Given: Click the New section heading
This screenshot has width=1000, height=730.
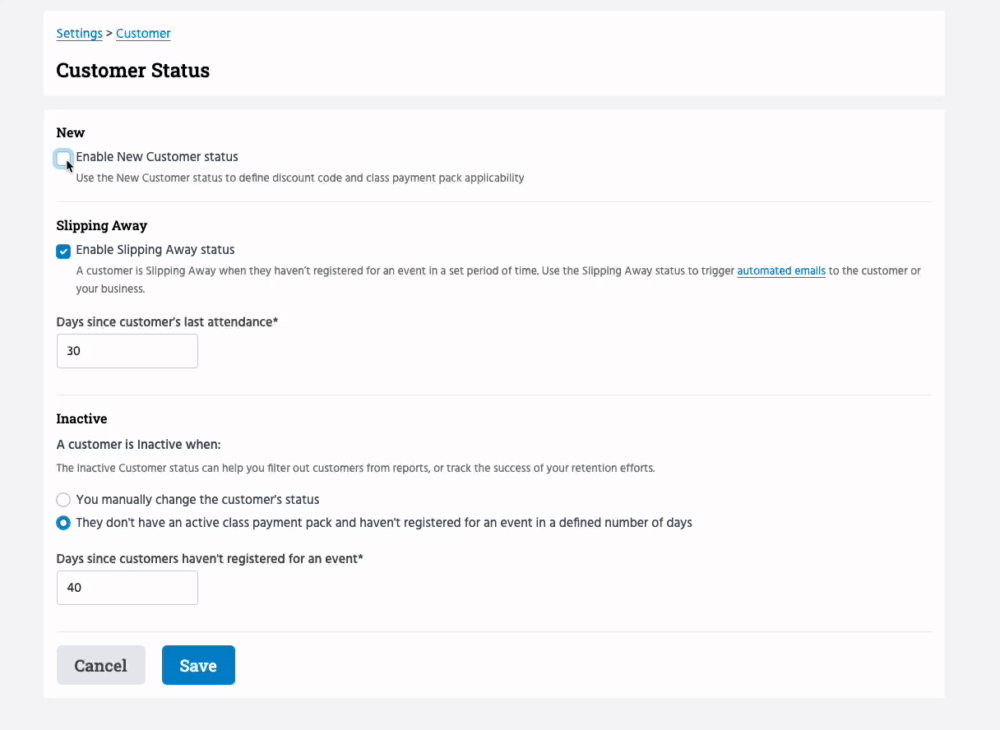Looking at the screenshot, I should click(70, 133).
